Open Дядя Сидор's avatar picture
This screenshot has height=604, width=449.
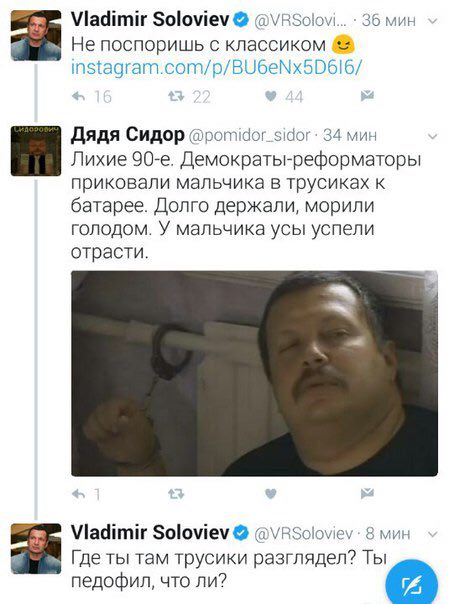[36, 151]
